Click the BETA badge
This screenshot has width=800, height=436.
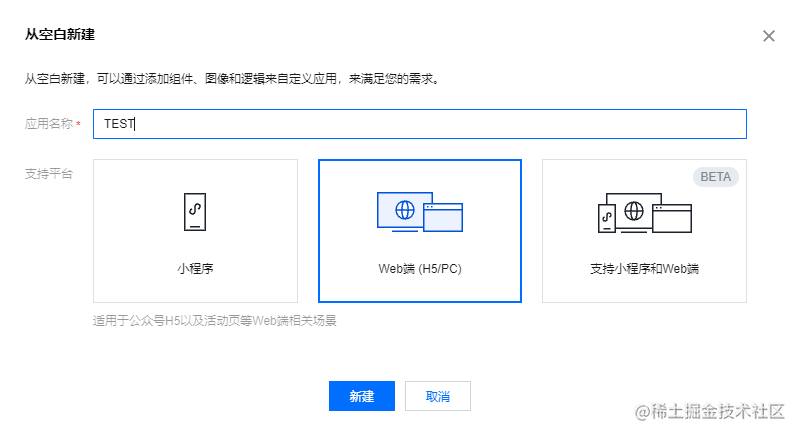[x=716, y=177]
